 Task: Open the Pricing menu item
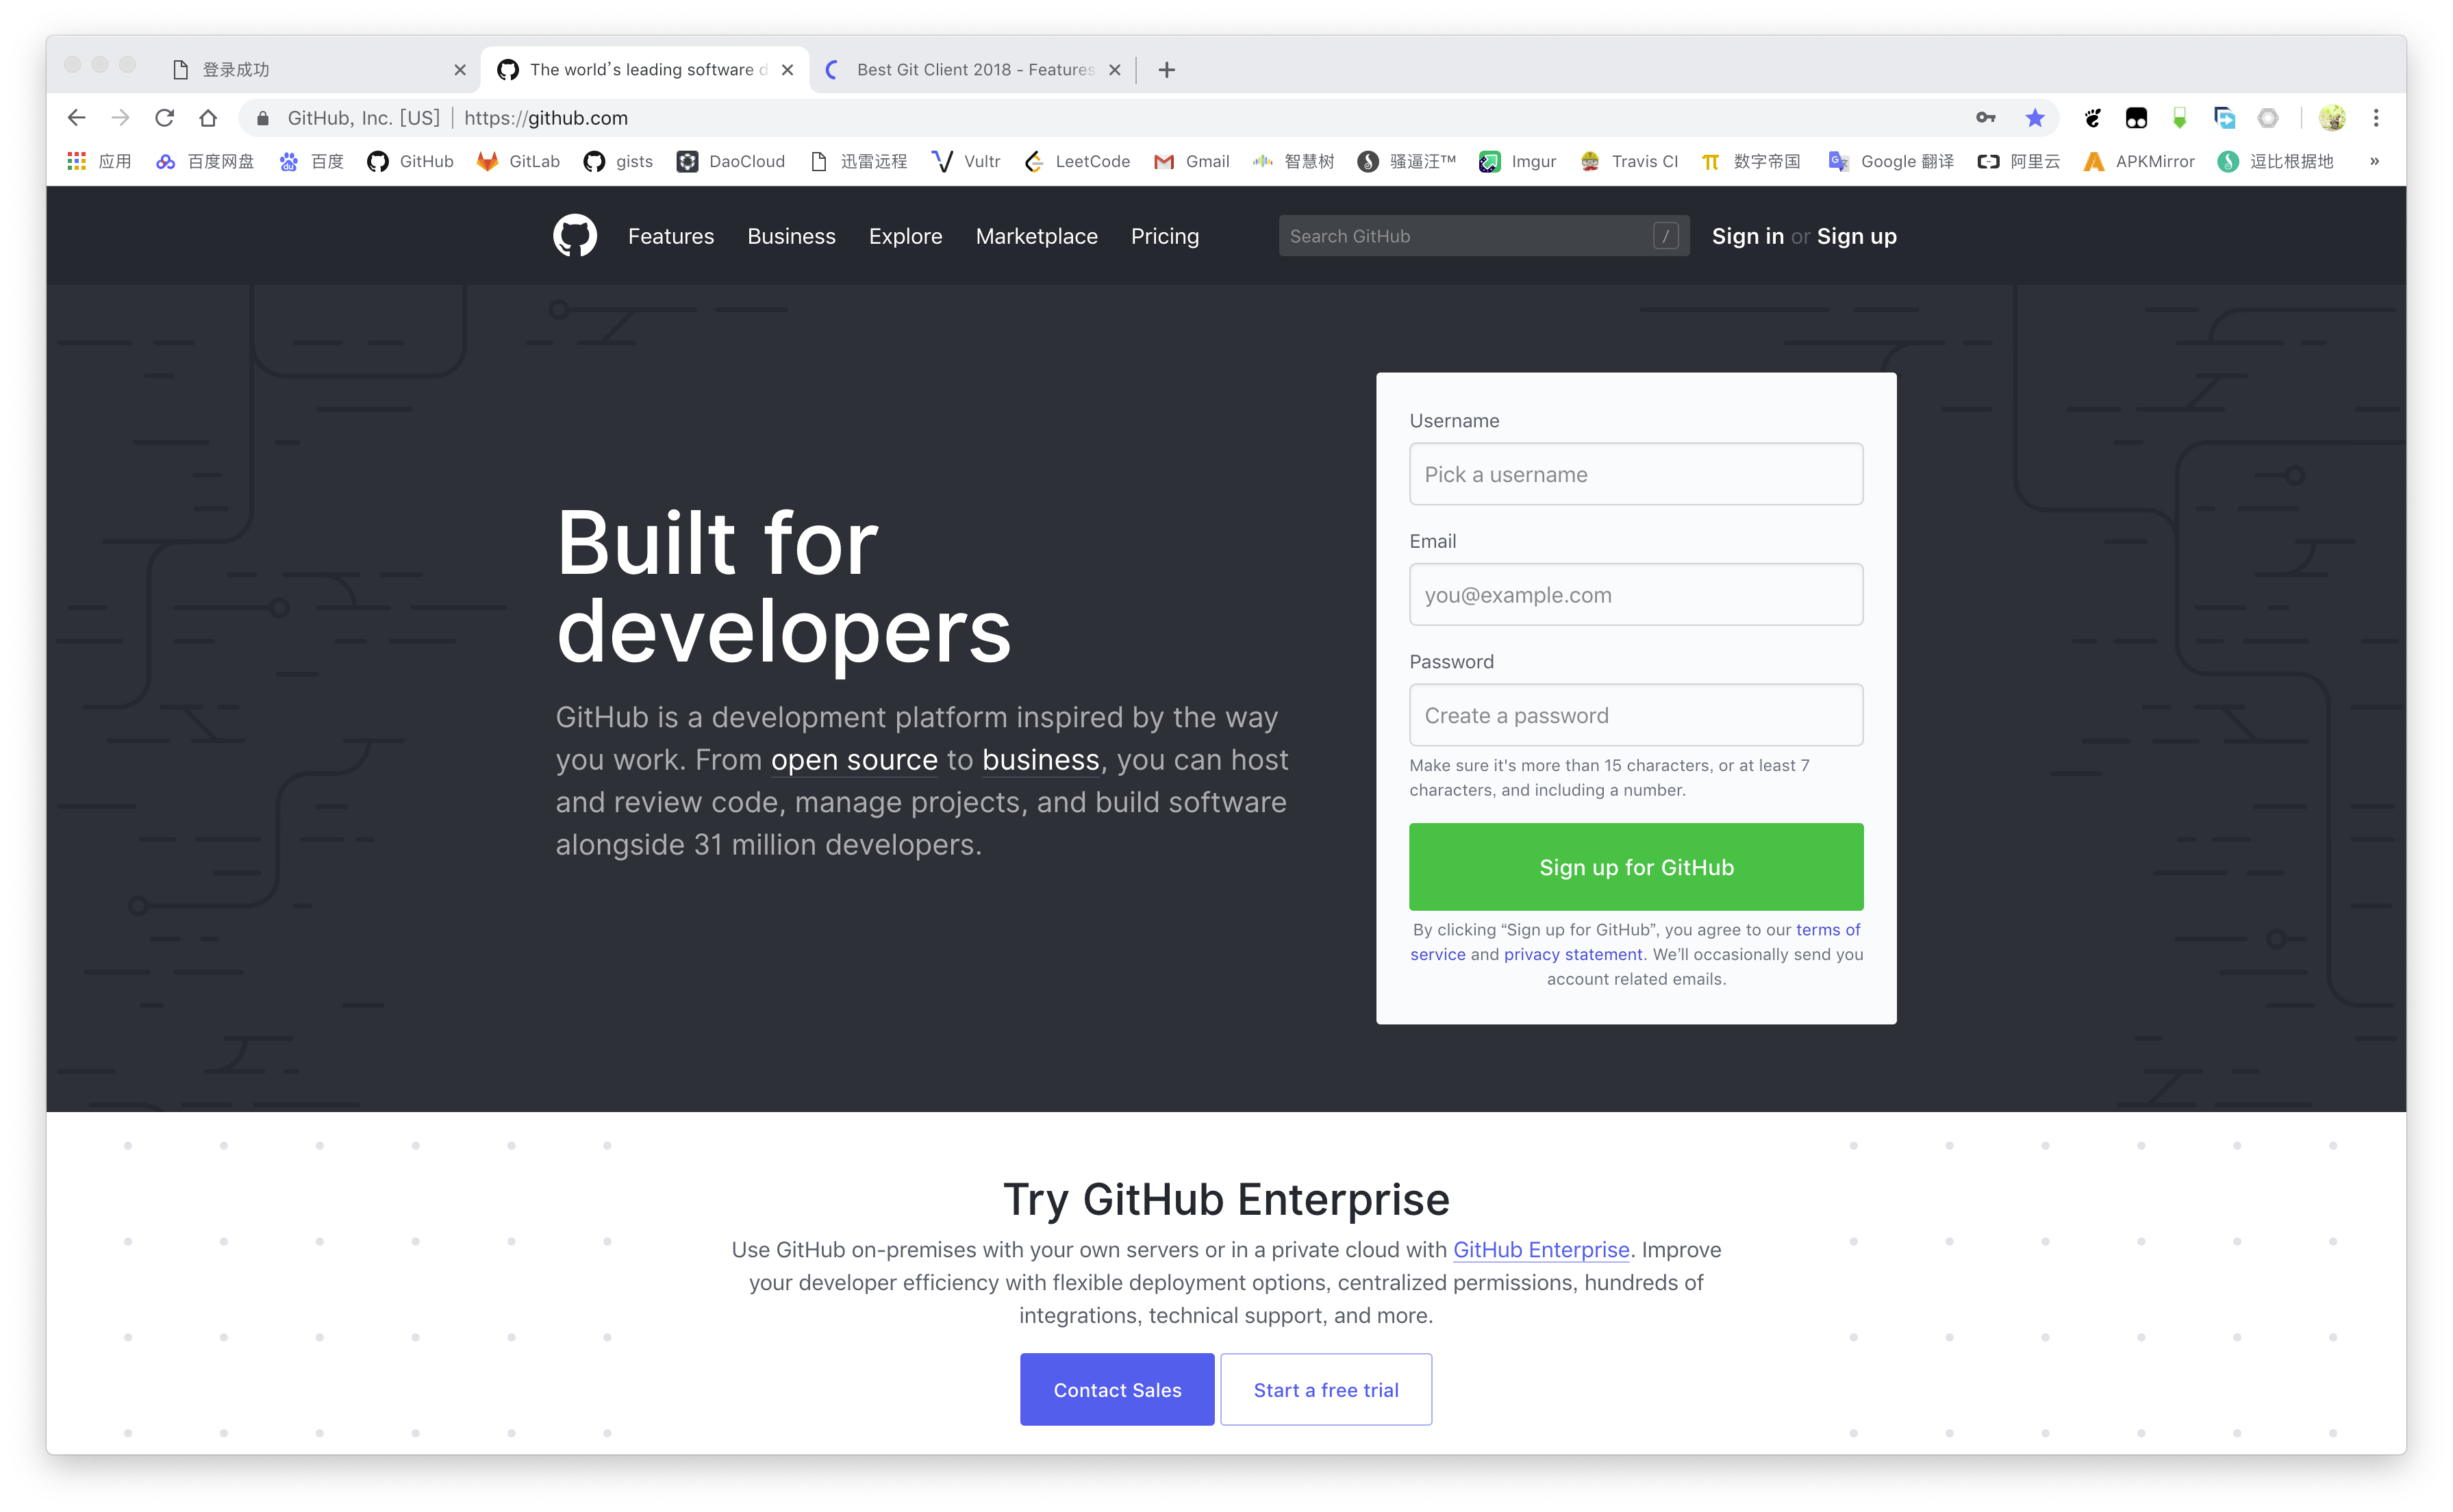[1165, 235]
